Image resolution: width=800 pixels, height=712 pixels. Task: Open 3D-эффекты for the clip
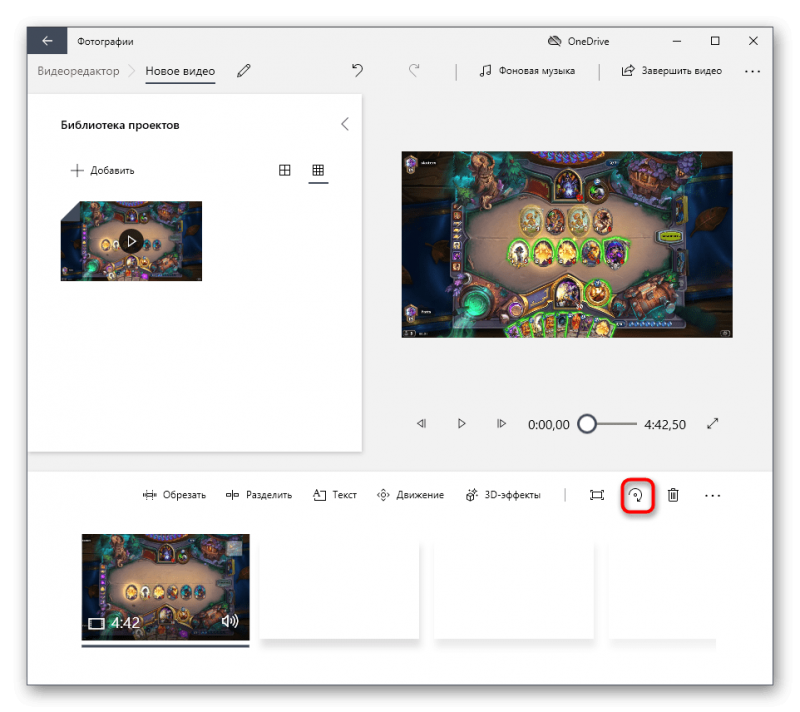503,495
